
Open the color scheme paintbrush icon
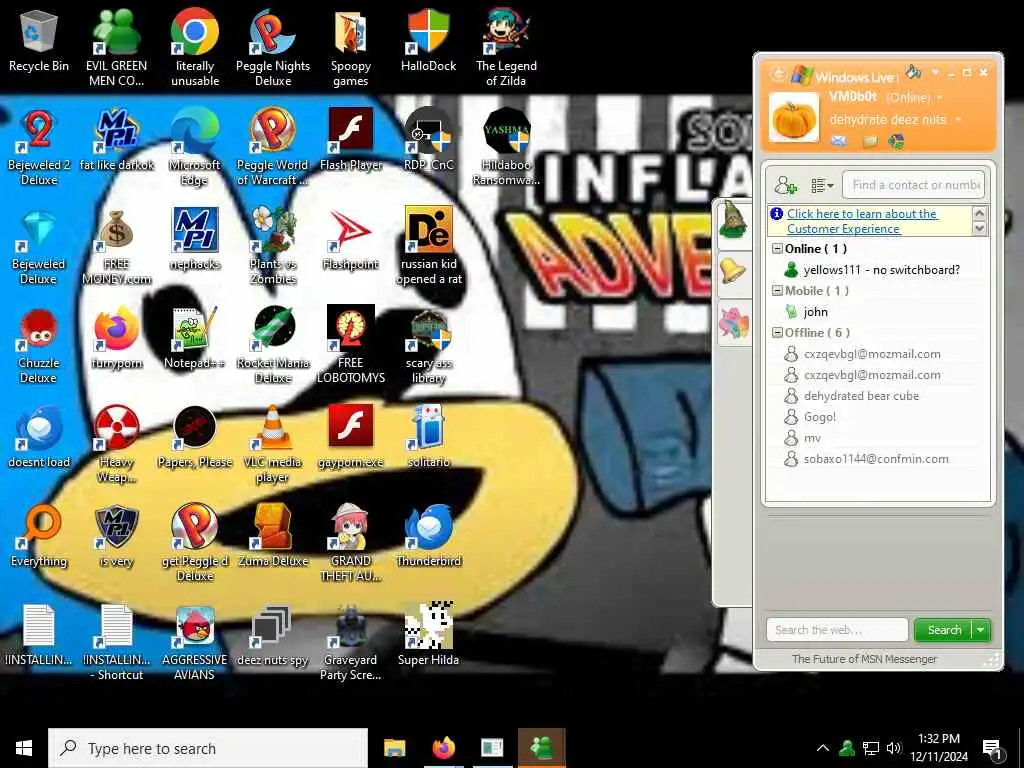[913, 72]
